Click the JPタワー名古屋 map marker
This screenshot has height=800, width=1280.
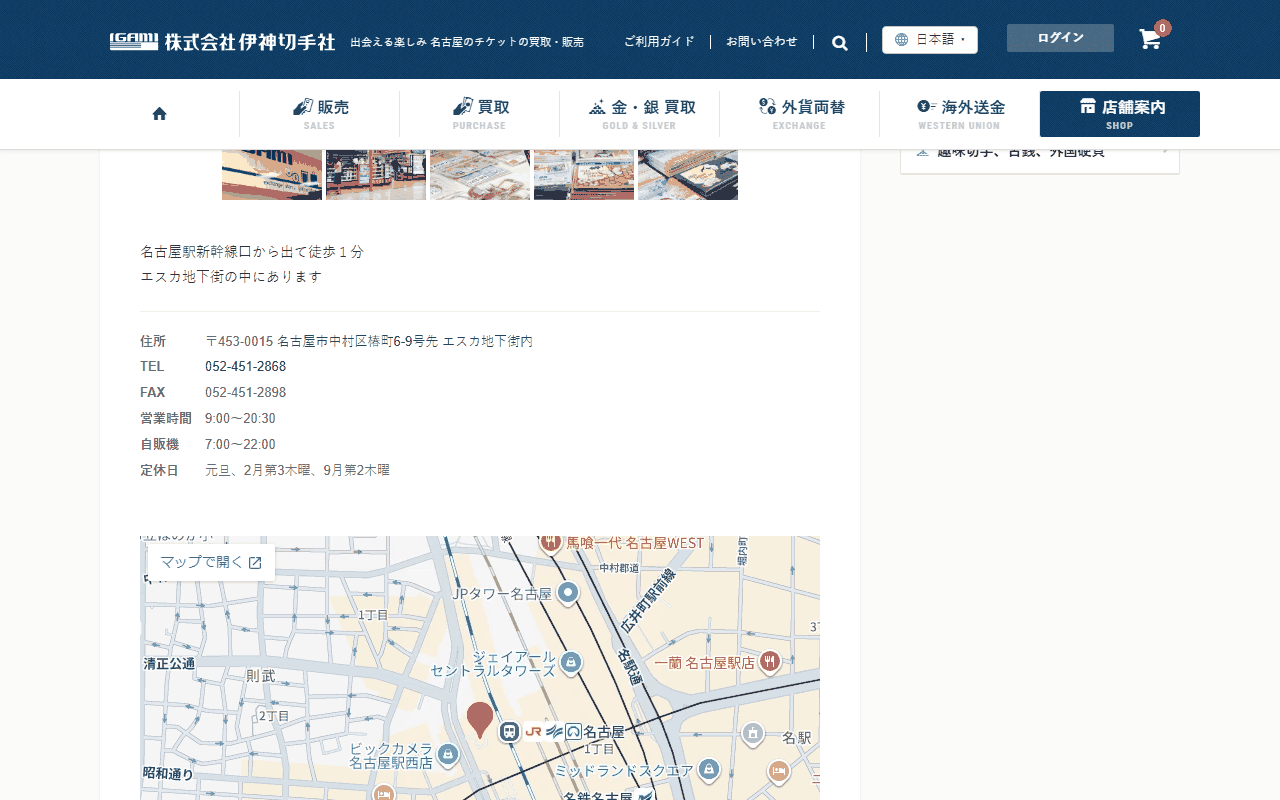(x=568, y=593)
